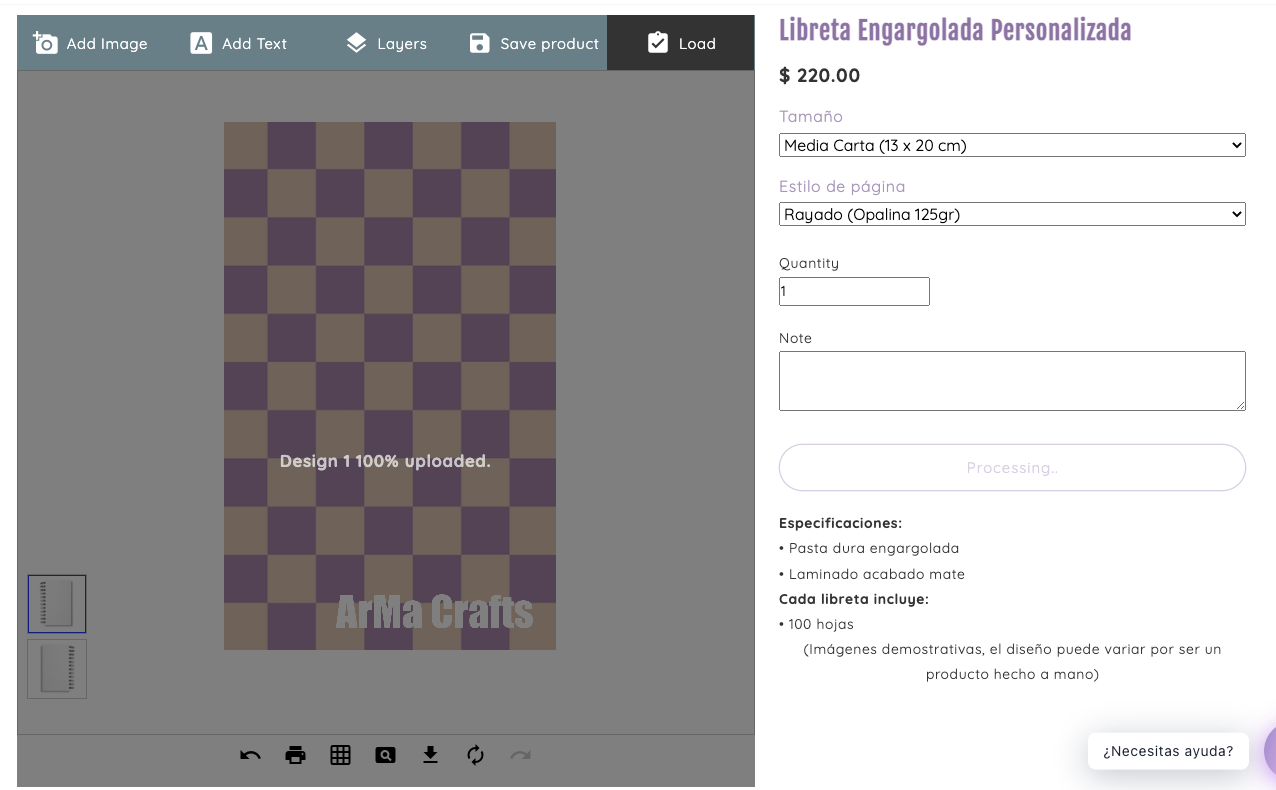1276x790 pixels.
Task: Select the front cover notebook thumbnail
Action: click(57, 604)
